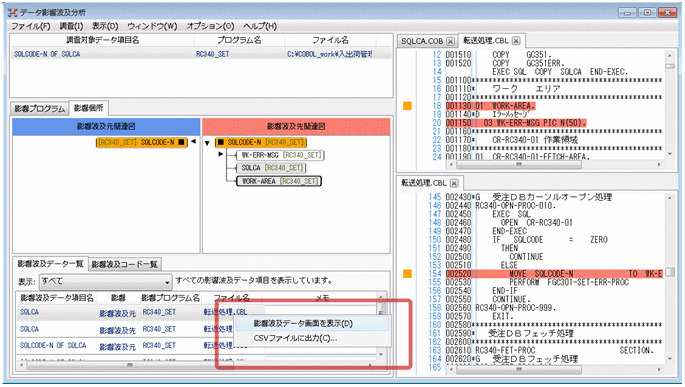The height and width of the screenshot is (387, 685).
Task: Close the SQLCA.COB tab with its x icon
Action: pyautogui.click(x=450, y=41)
